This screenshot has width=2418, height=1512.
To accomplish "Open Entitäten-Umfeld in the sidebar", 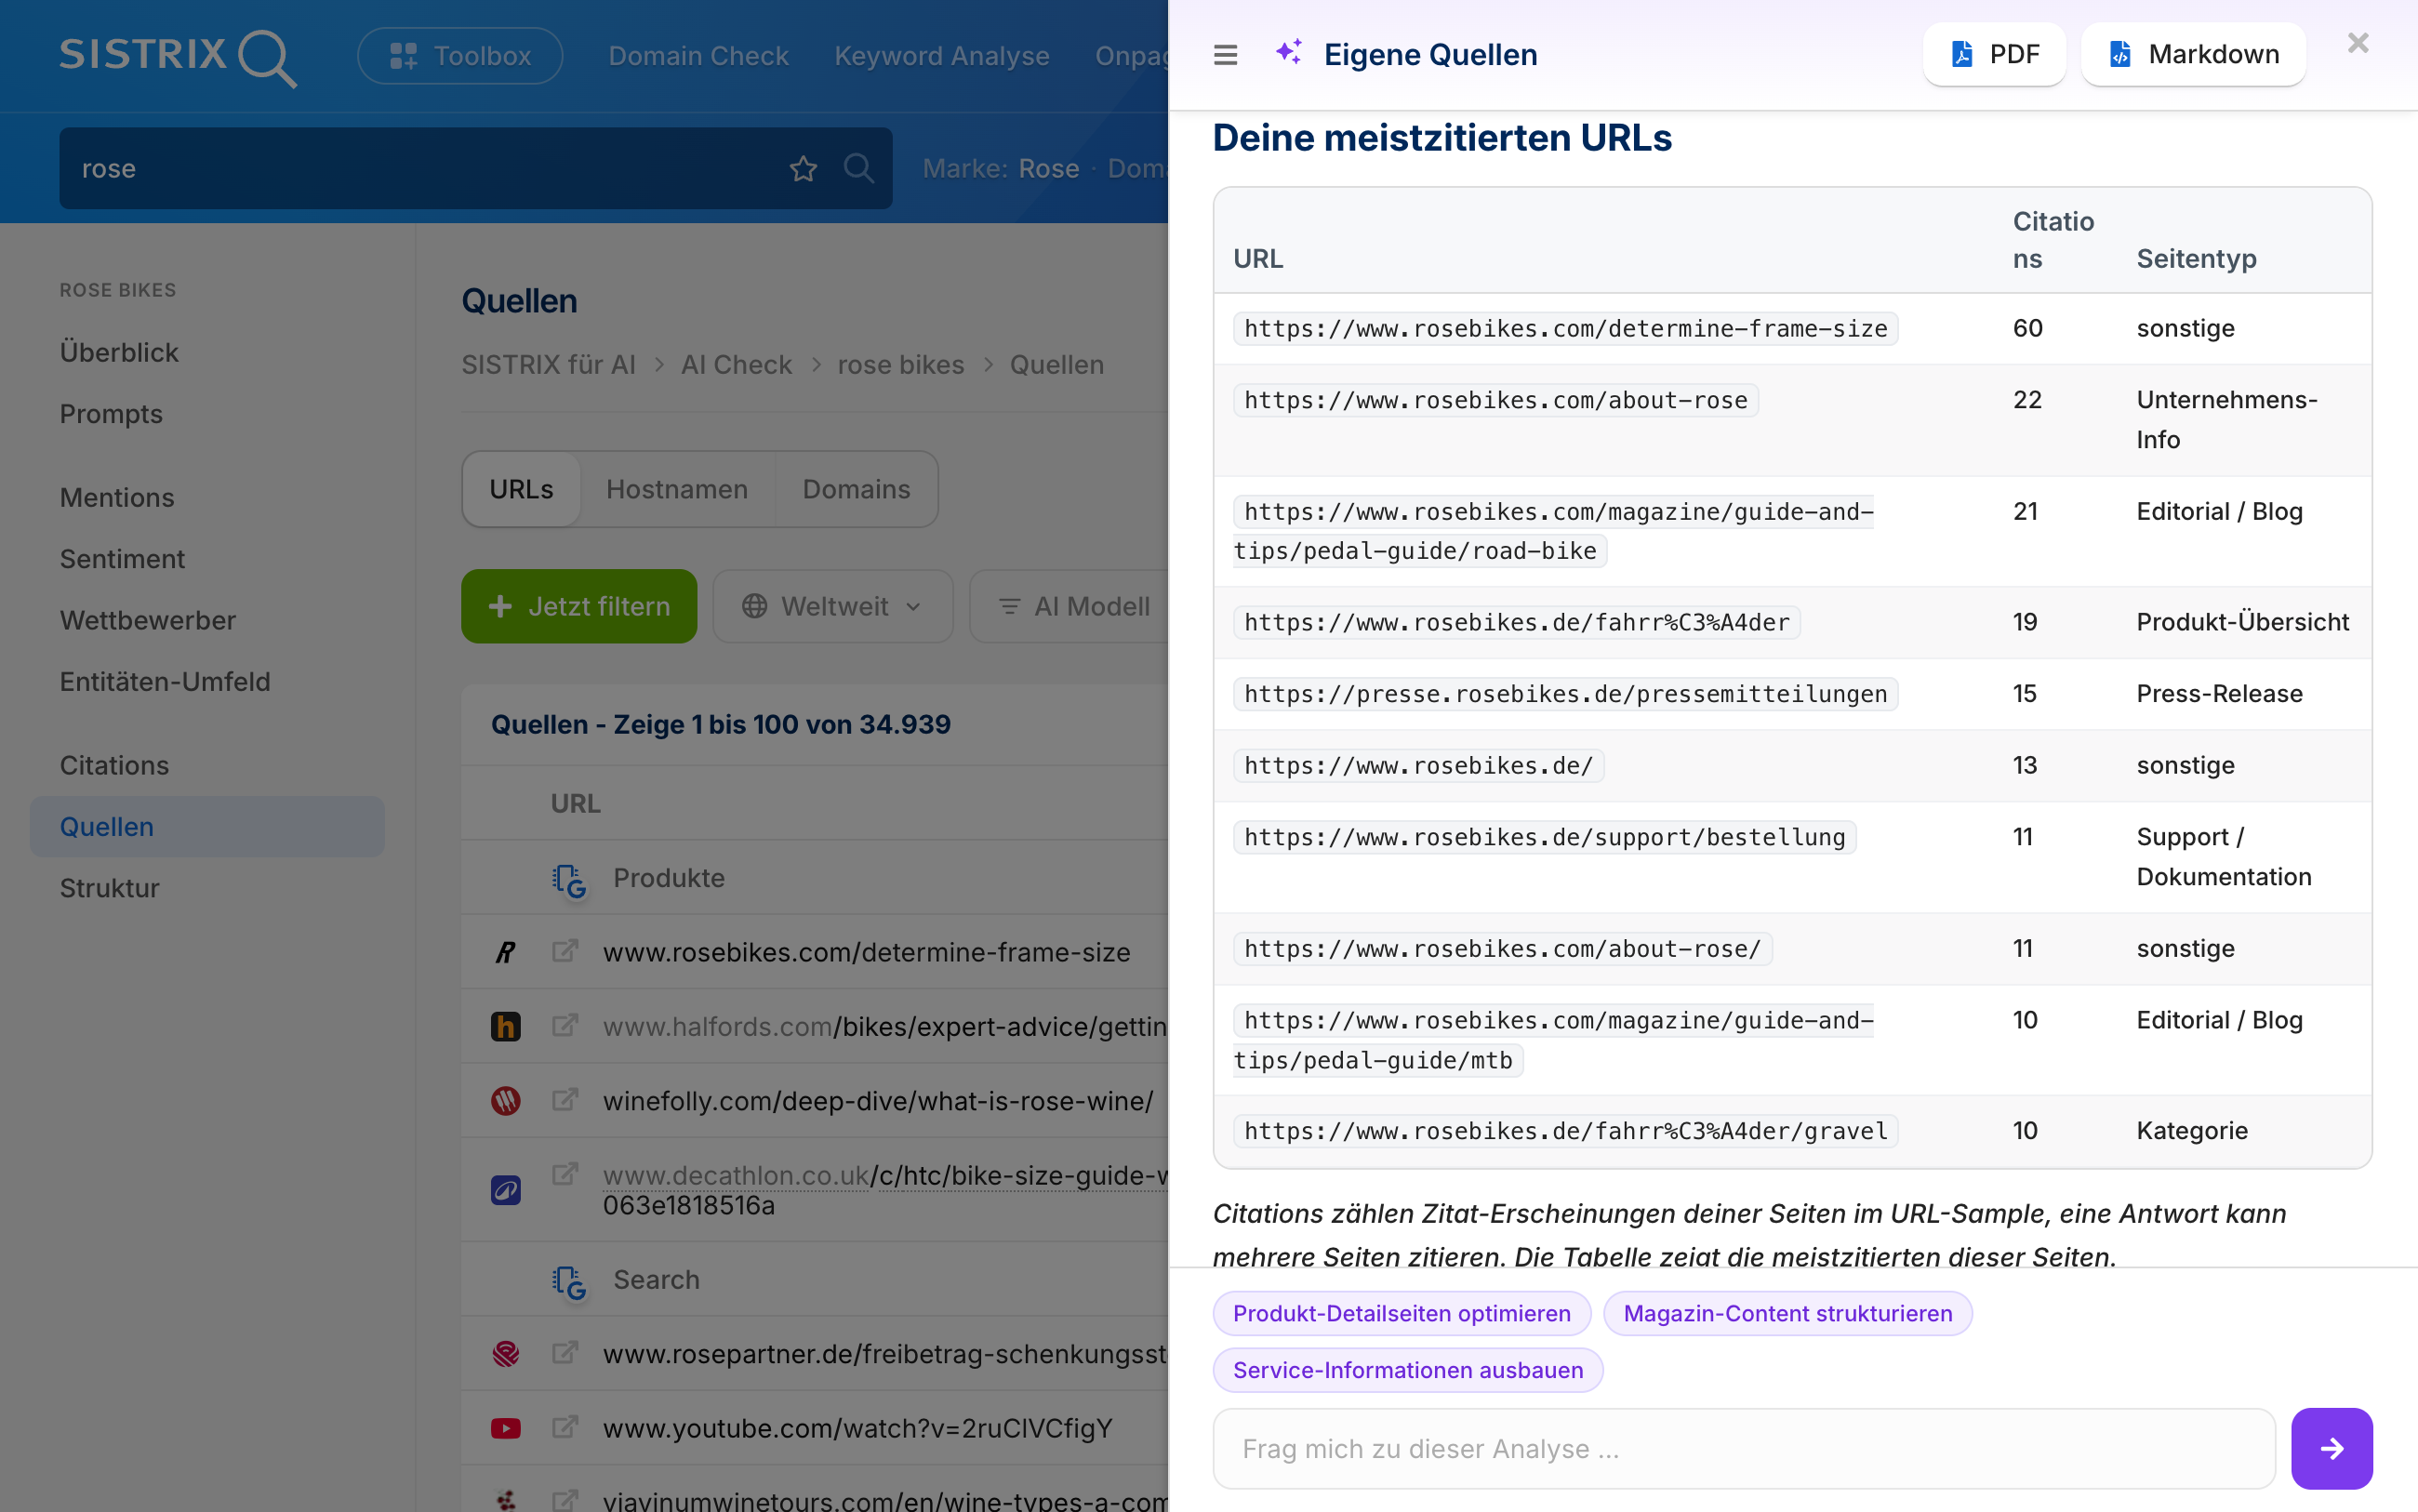I will 165,681.
